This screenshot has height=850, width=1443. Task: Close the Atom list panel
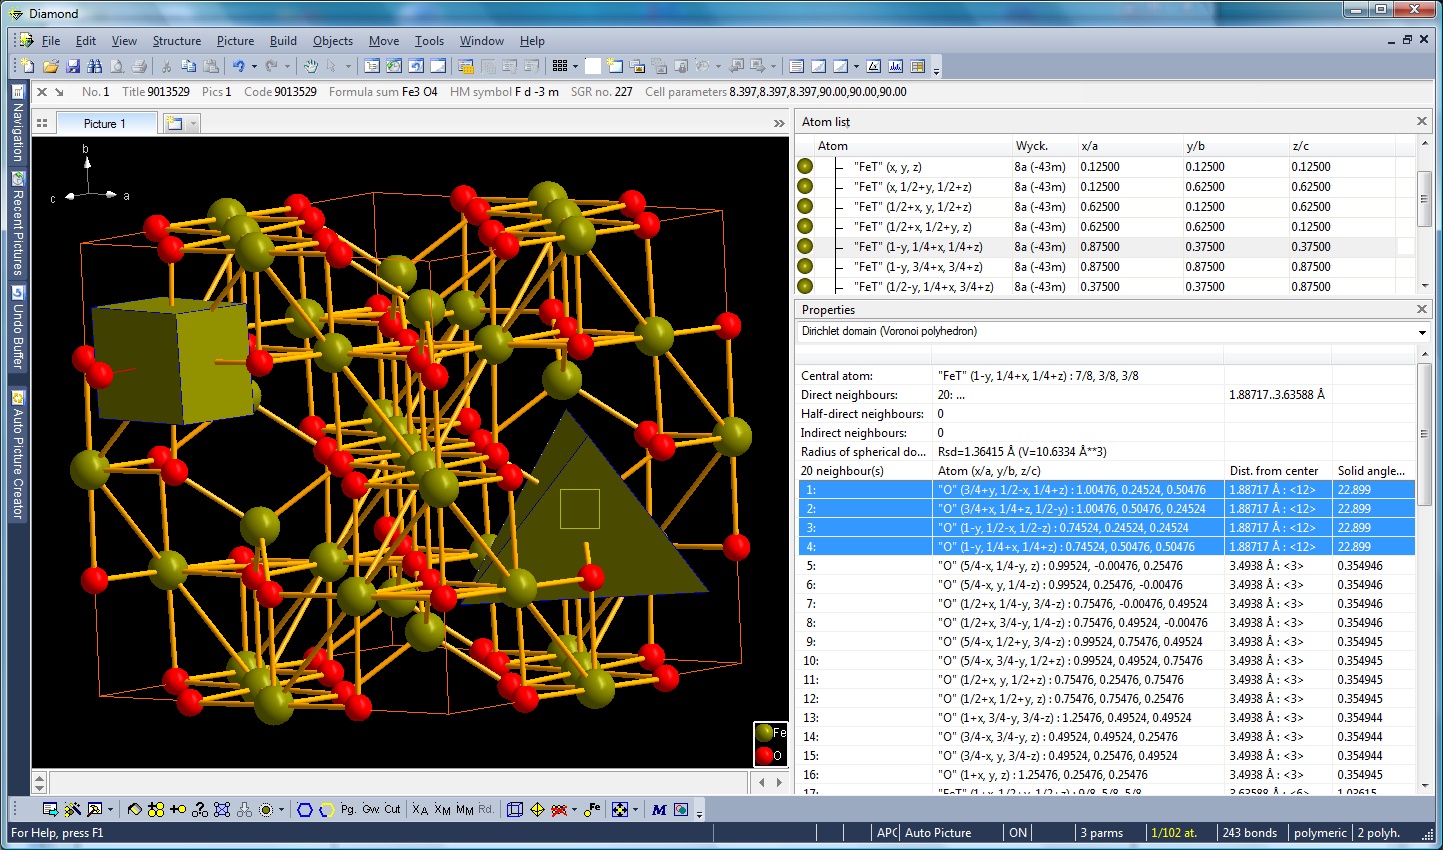tap(1421, 121)
